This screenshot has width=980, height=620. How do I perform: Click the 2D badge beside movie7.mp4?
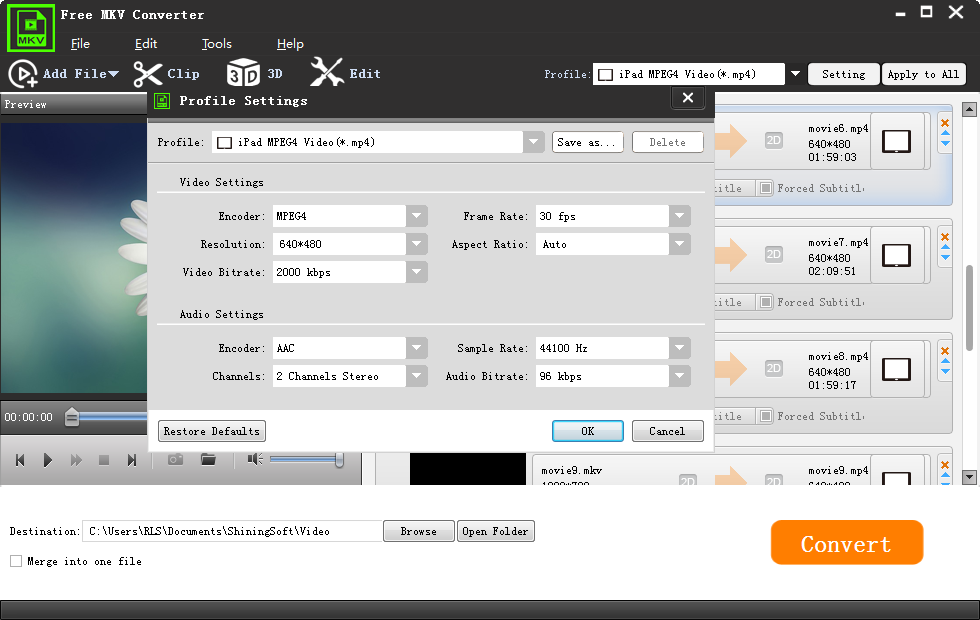tap(774, 254)
